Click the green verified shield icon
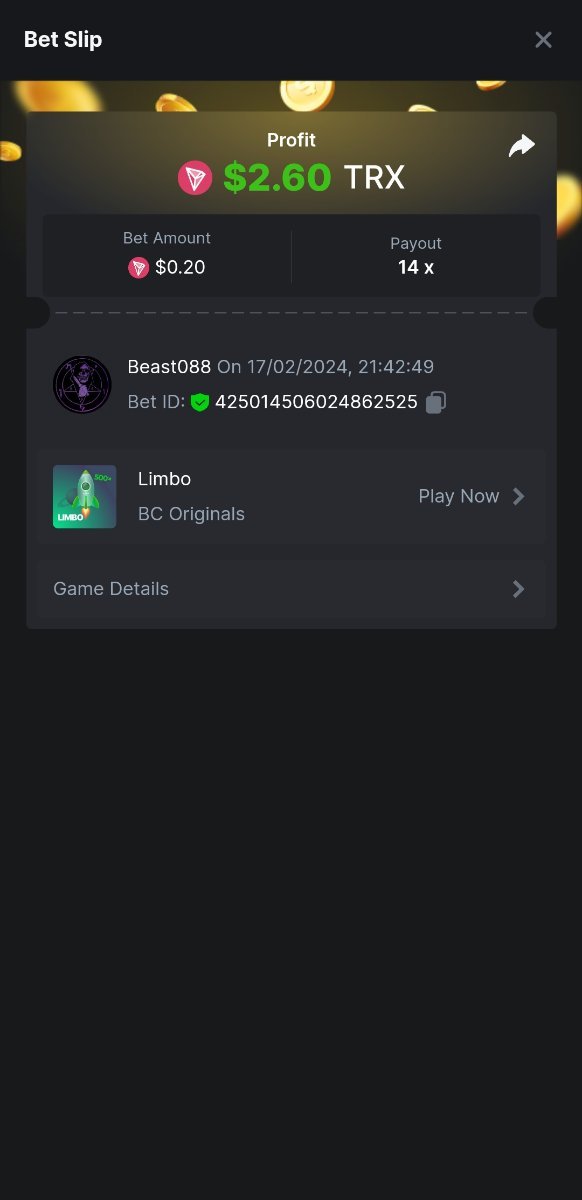The image size is (582, 1200). tap(200, 402)
